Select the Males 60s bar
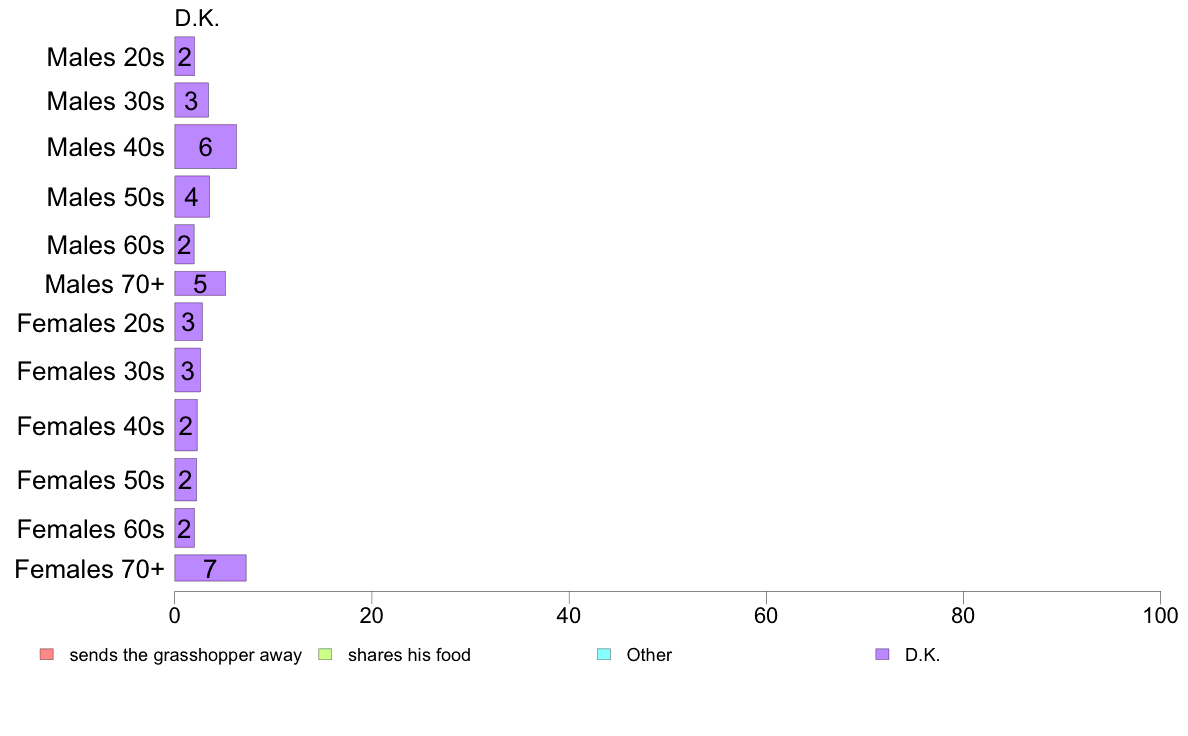 (184, 244)
